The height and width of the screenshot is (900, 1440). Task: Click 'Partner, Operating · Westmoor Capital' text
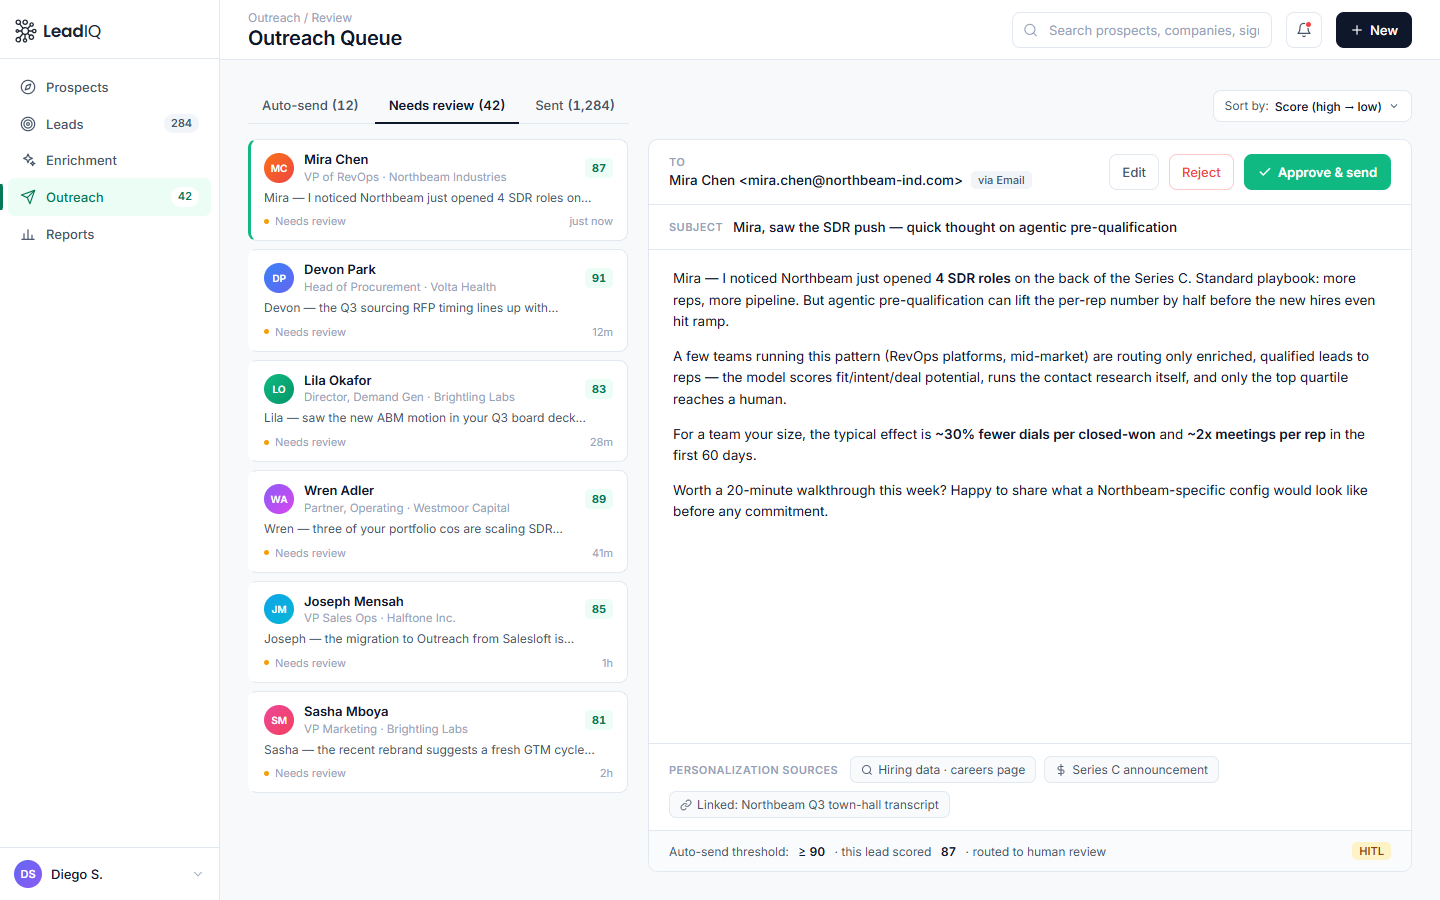pyautogui.click(x=407, y=508)
